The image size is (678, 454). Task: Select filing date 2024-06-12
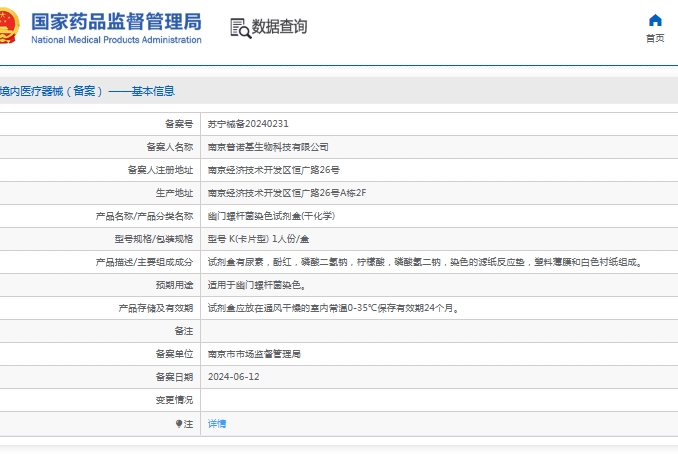[233, 377]
